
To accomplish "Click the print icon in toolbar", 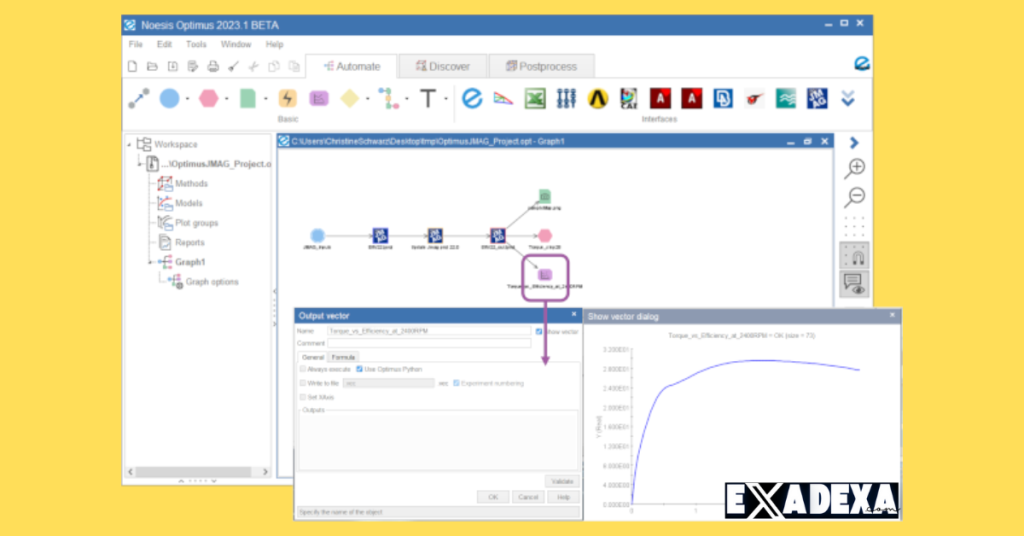I will coord(212,67).
